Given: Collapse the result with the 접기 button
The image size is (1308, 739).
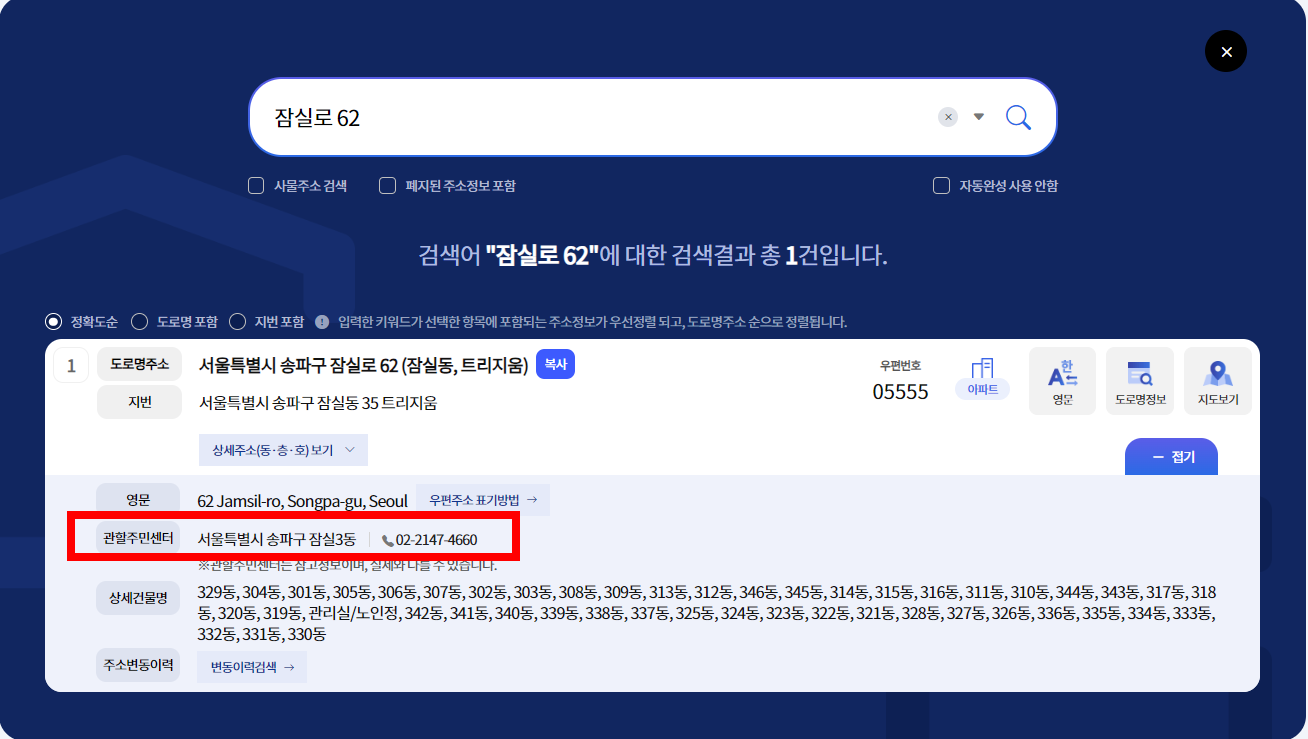Looking at the screenshot, I should (x=1171, y=455).
